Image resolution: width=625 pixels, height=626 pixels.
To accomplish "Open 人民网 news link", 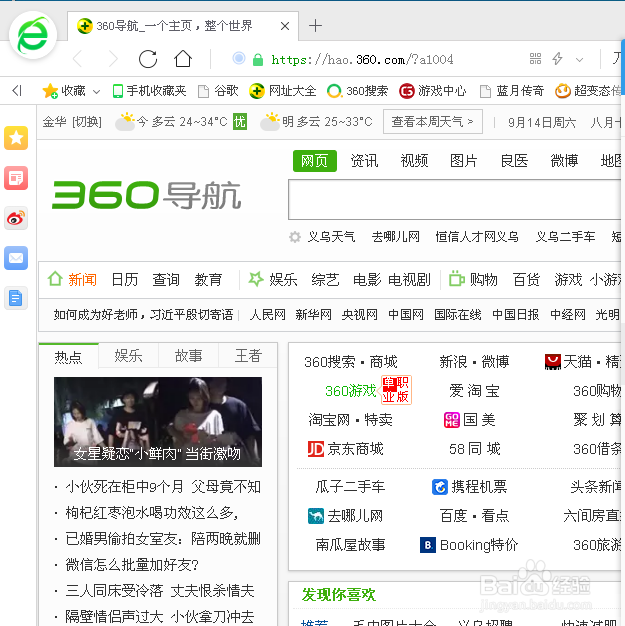I will pos(268,315).
